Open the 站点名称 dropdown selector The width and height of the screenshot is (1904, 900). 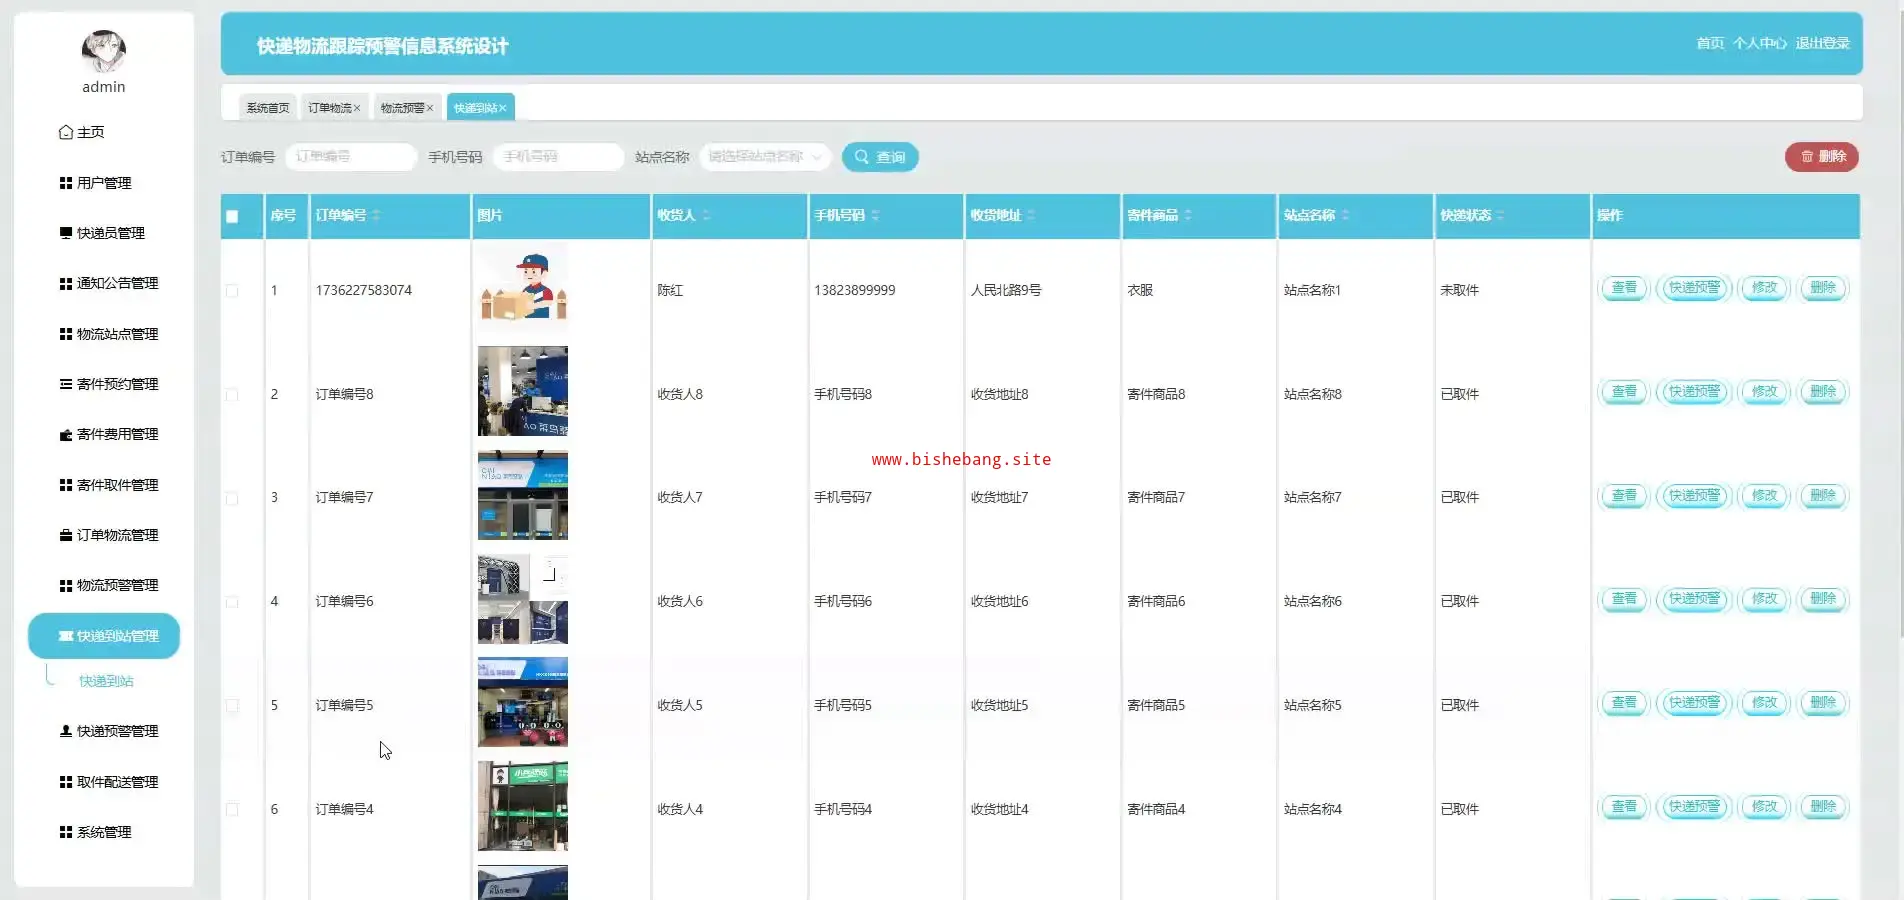[764, 157]
